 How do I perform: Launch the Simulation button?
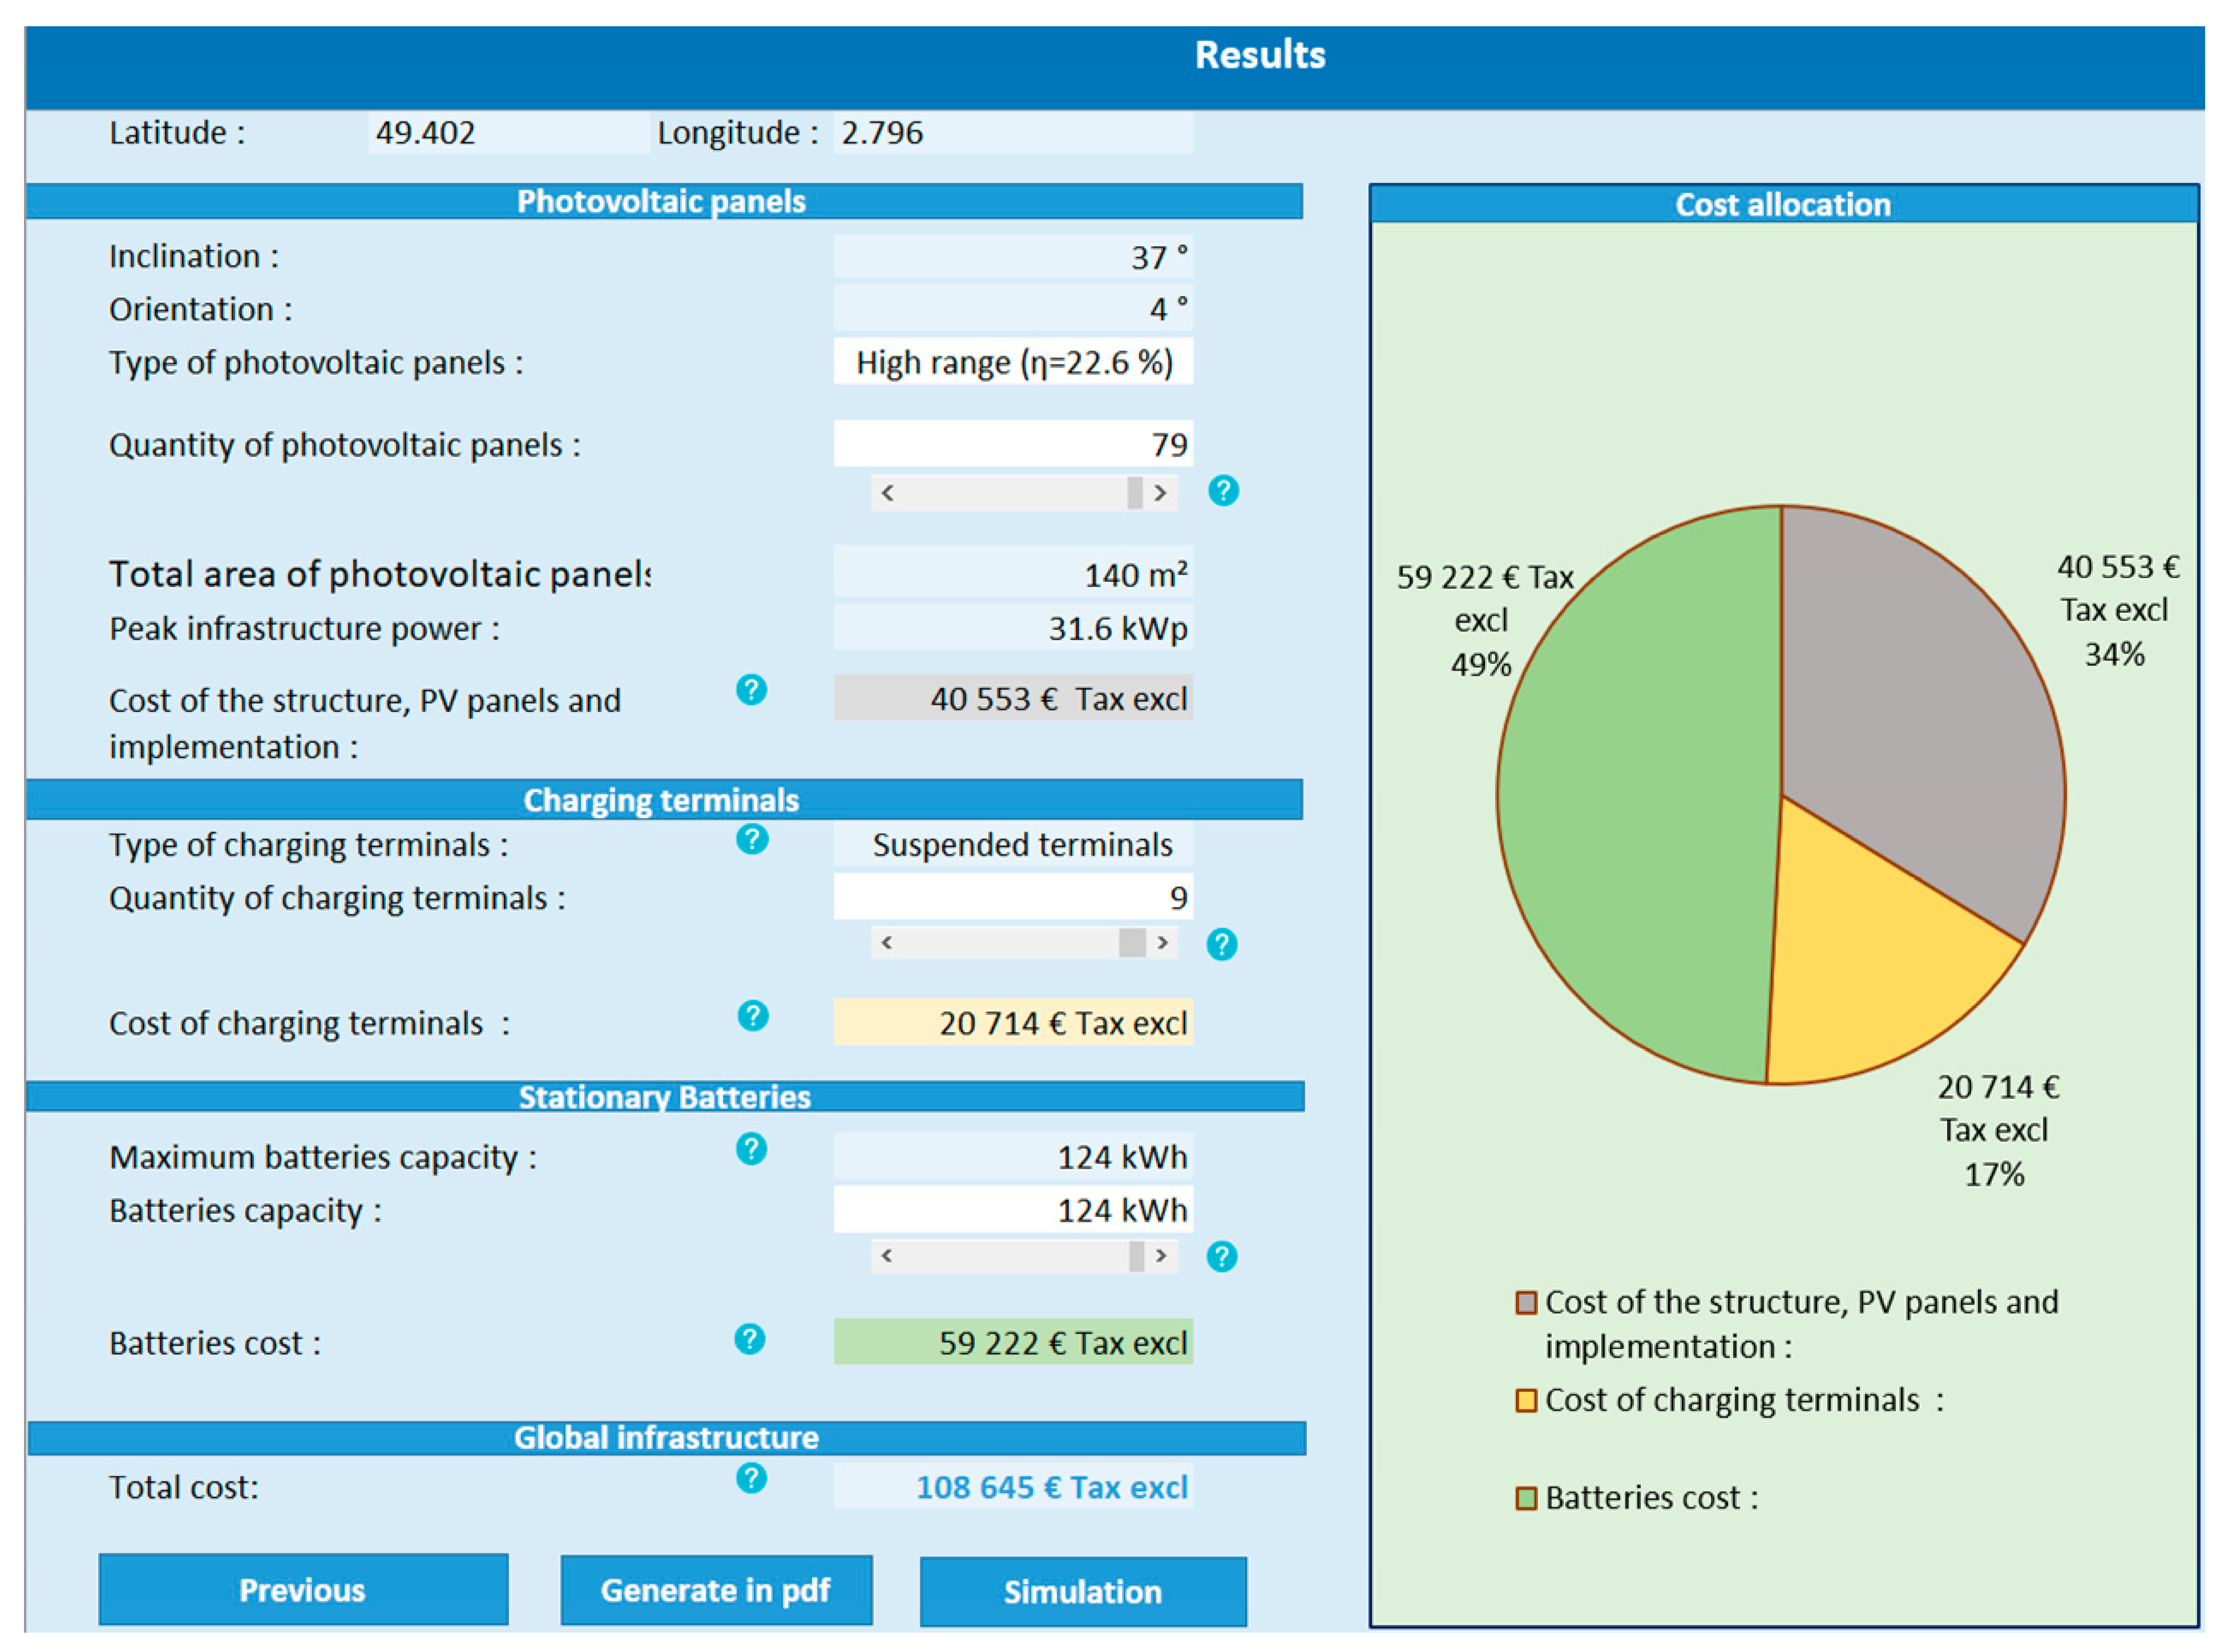[1082, 1591]
